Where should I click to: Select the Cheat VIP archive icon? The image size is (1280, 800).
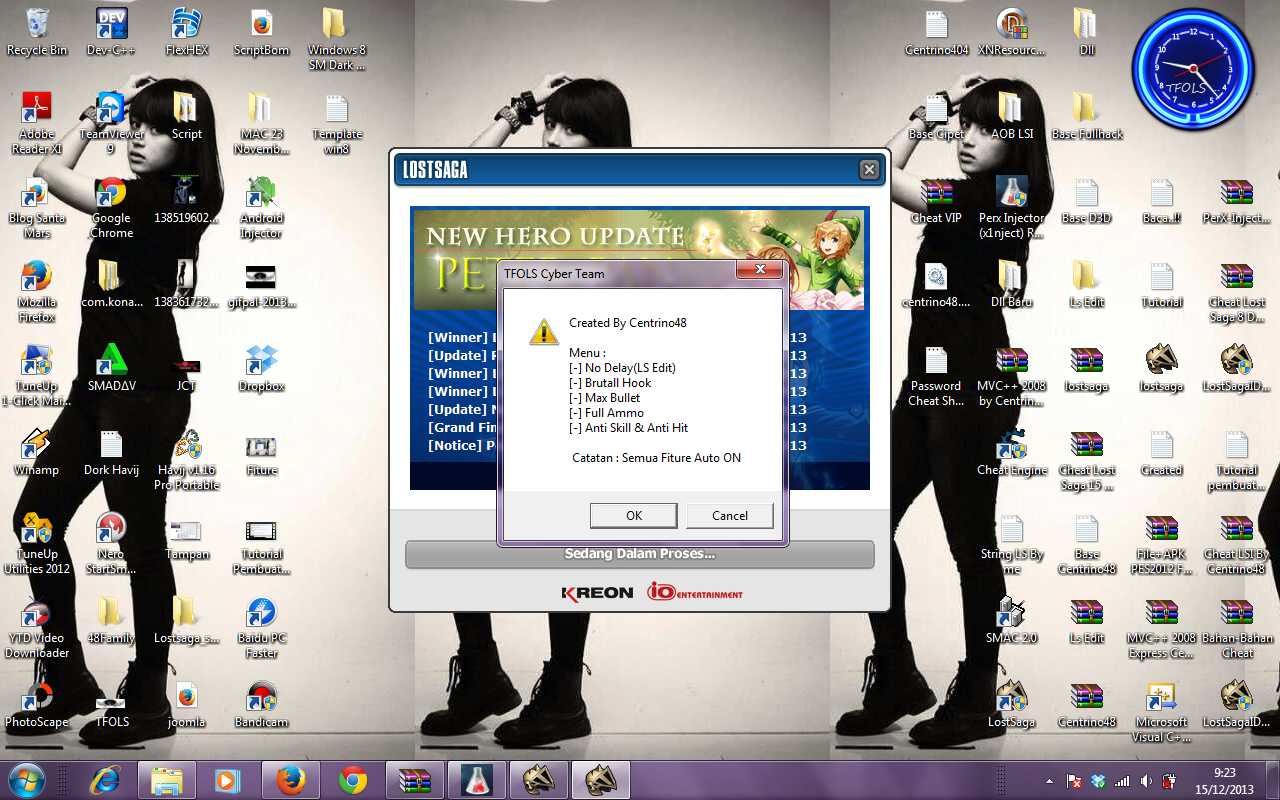(x=937, y=200)
